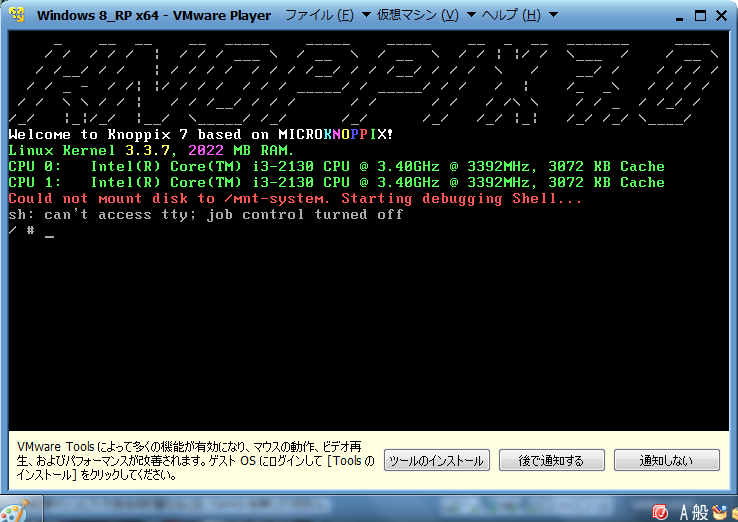Click inside the terminal at the '/ #' prompt
This screenshot has width=738, height=522.
[31, 231]
